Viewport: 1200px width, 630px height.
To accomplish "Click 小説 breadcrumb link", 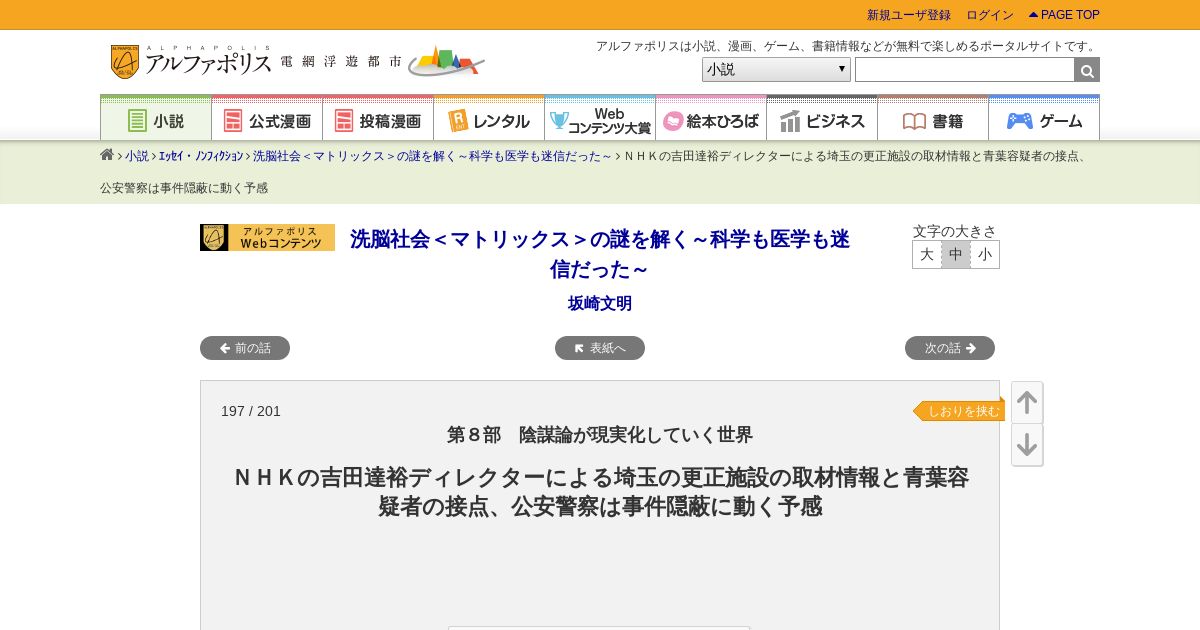I will pyautogui.click(x=137, y=156).
